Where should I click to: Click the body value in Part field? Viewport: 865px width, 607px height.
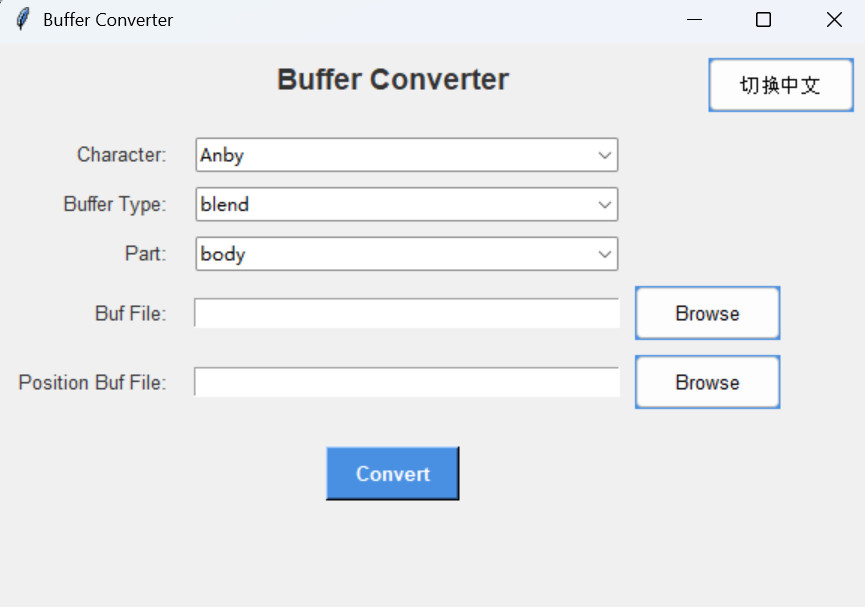tap(223, 254)
